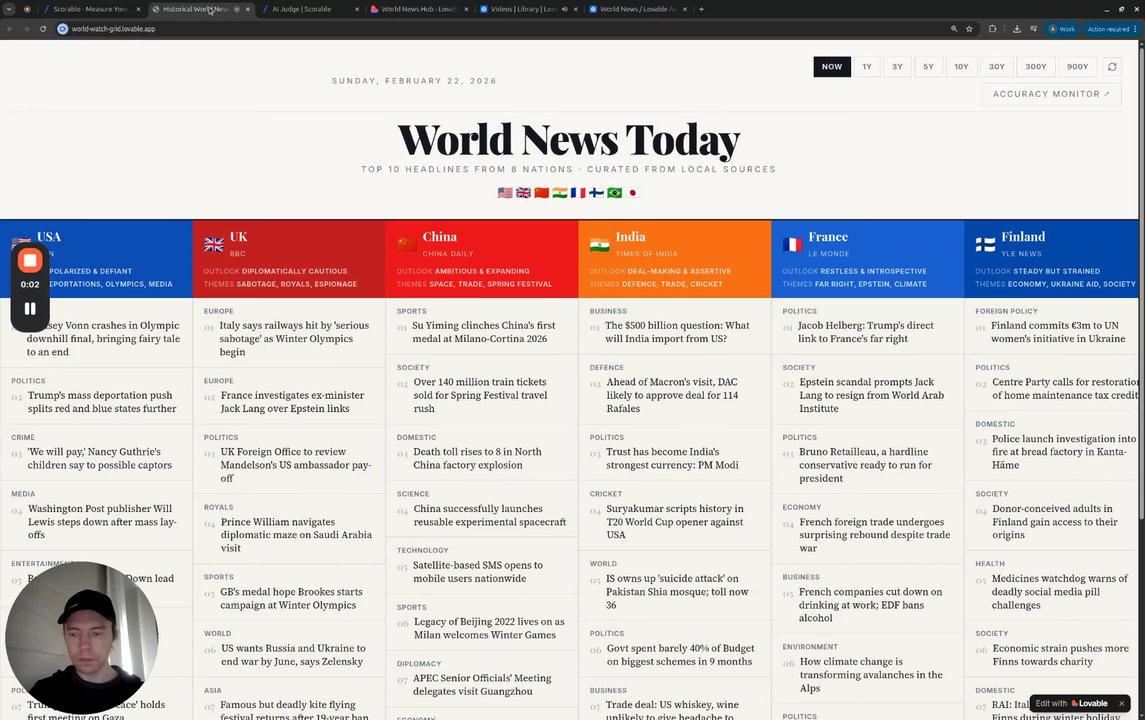1145x720 pixels.
Task: Click the refresh headlines icon beside 900Y
Action: pyautogui.click(x=1111, y=66)
